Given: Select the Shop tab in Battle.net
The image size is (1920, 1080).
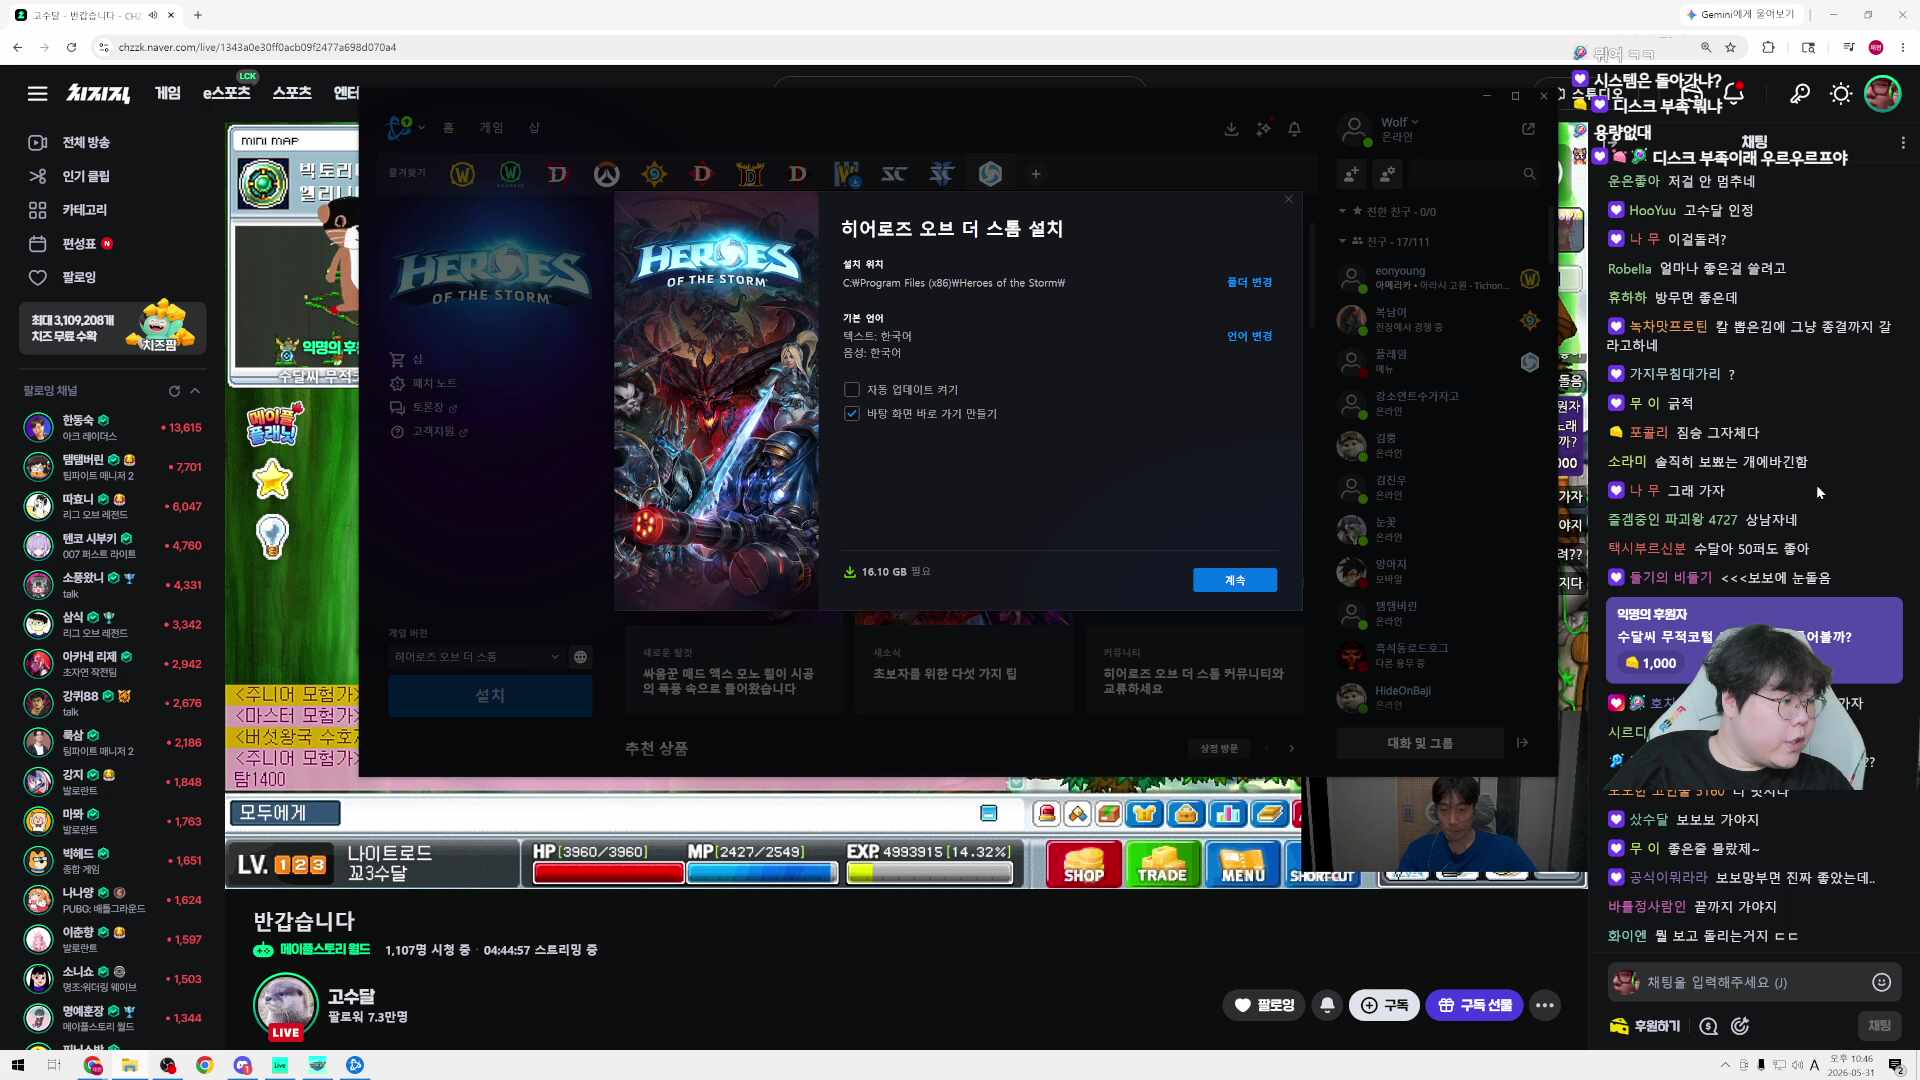Looking at the screenshot, I should [x=534, y=128].
